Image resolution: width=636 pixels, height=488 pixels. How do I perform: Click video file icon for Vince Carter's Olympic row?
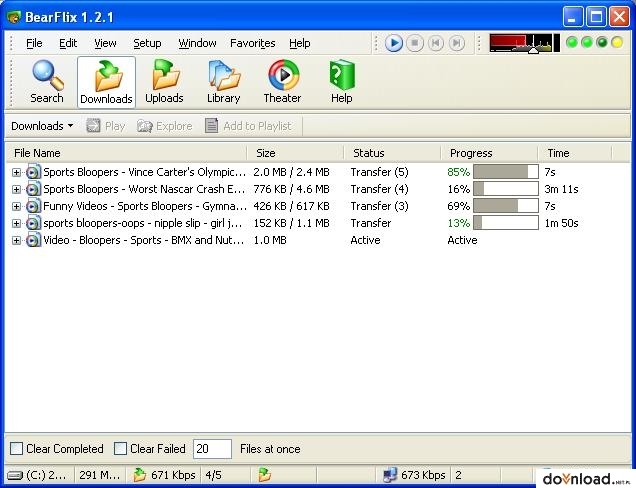tap(33, 172)
